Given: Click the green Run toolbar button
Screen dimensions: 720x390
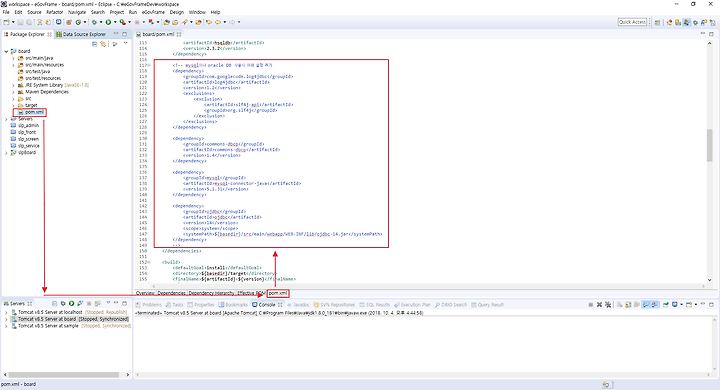Looking at the screenshot, I should pyautogui.click(x=108, y=22).
